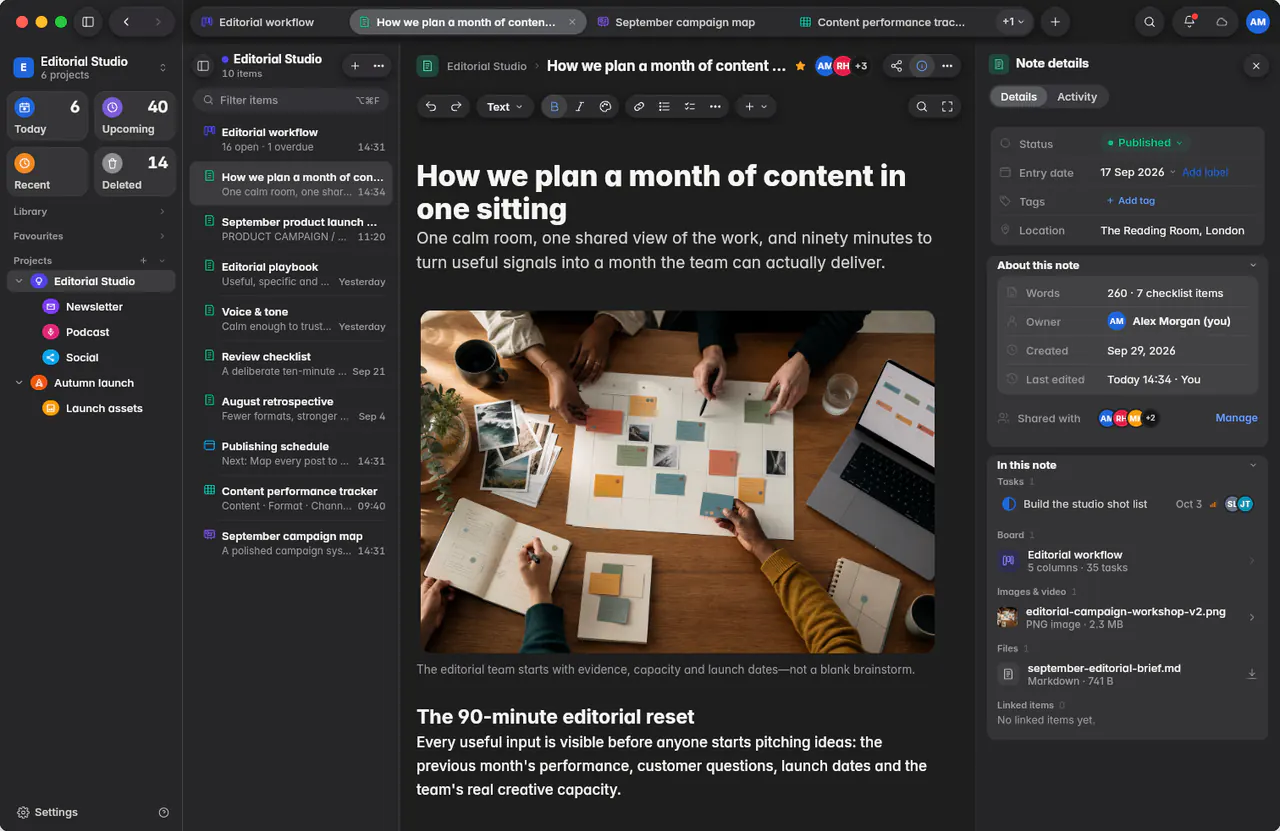Viewport: 1280px width, 831px height.
Task: Toggle the note details info panel
Action: 922,66
